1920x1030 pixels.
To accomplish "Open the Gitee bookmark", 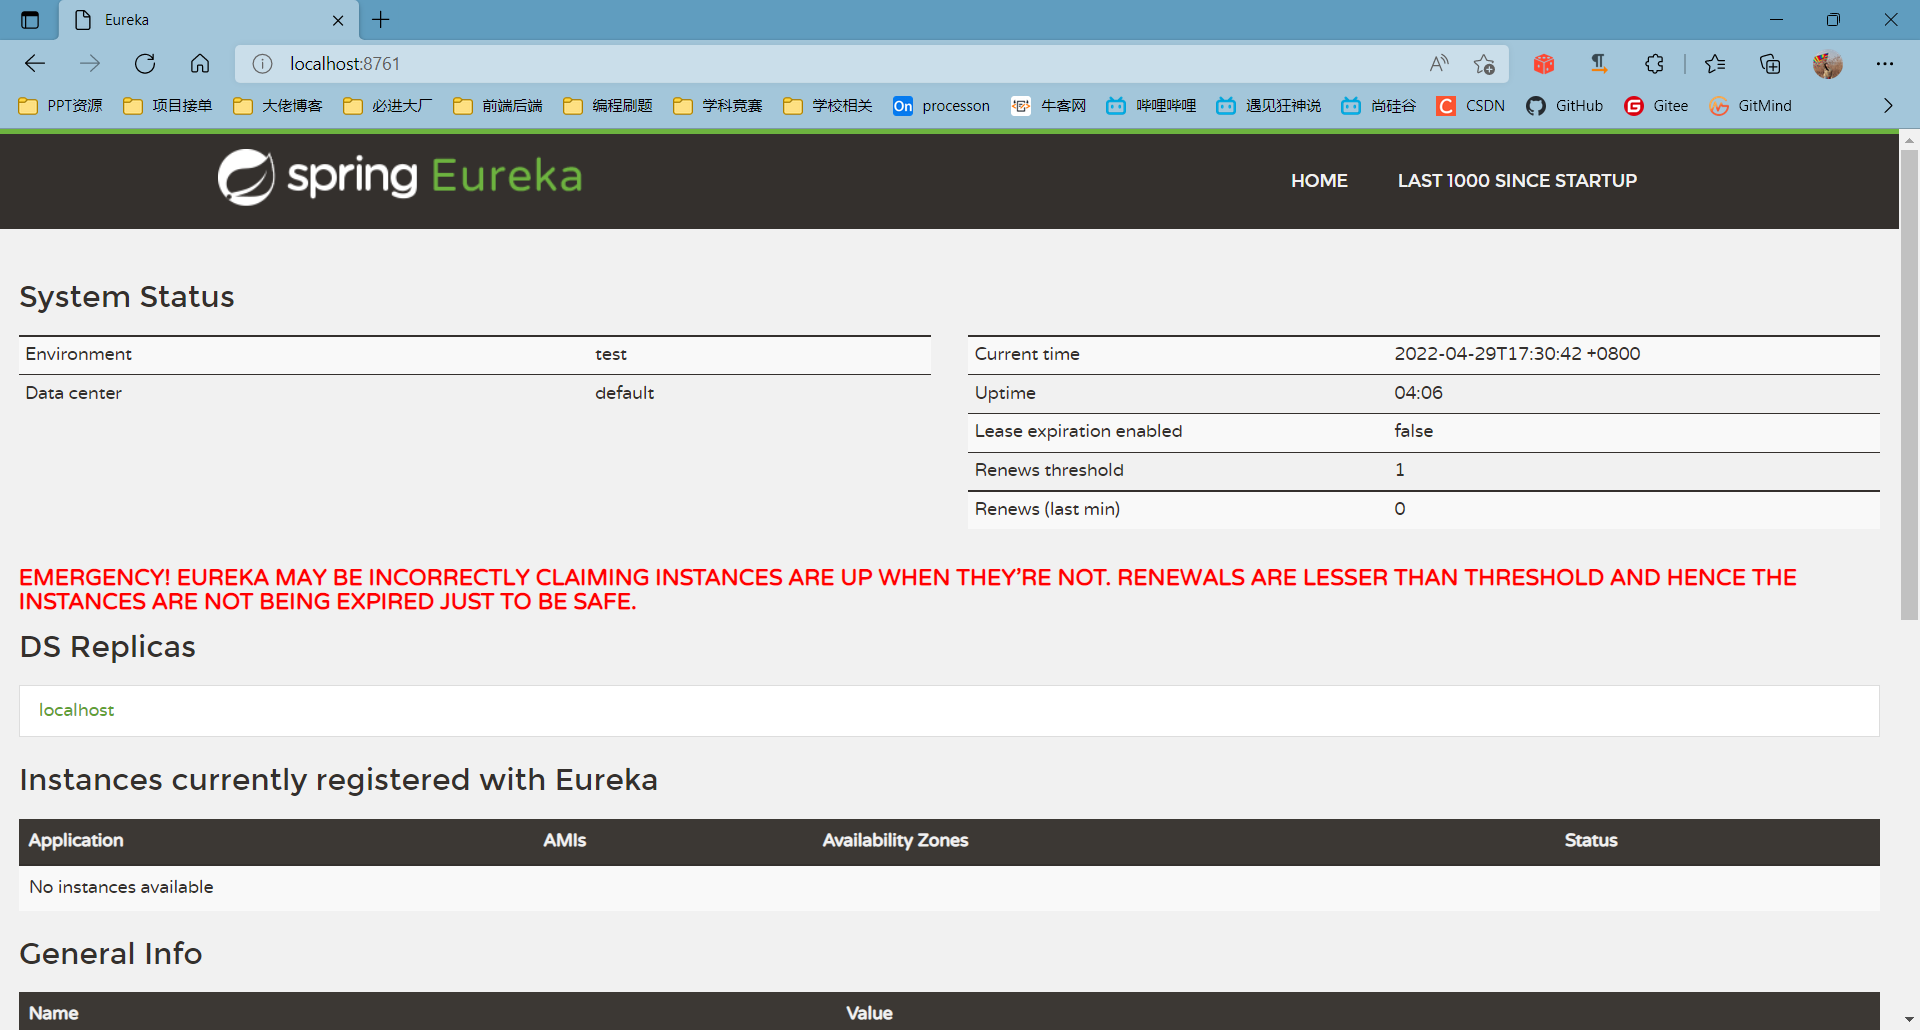I will click(1655, 105).
